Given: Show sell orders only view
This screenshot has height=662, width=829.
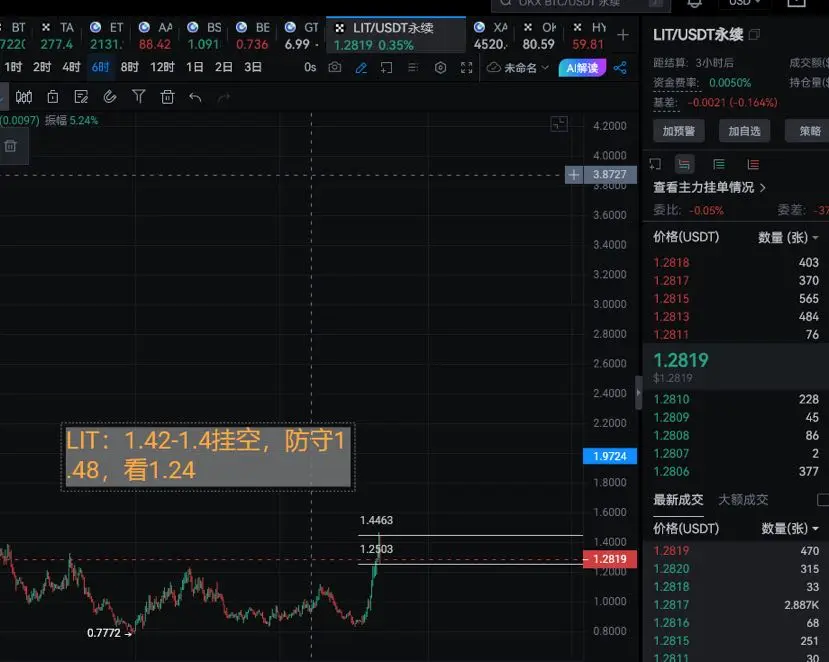Looking at the screenshot, I should pos(753,164).
